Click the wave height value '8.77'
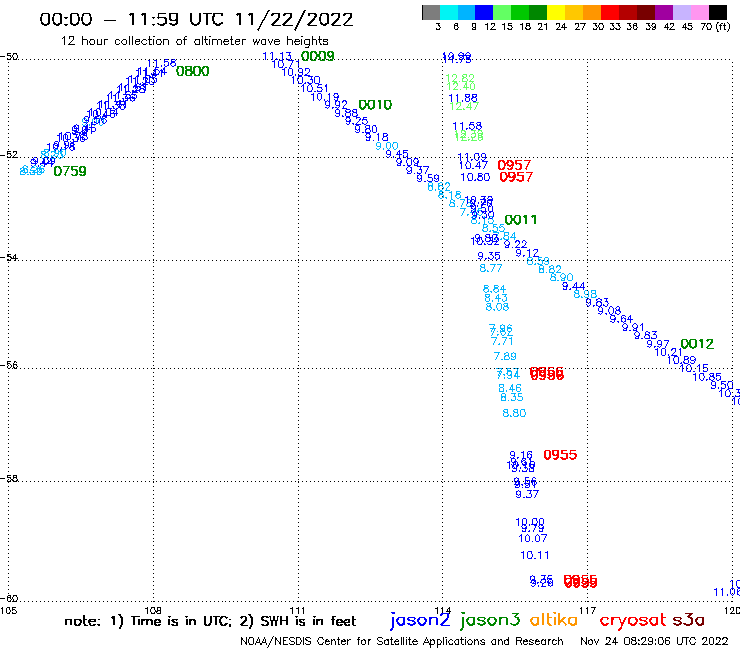Viewport: 740px width, 650px height. [491, 268]
